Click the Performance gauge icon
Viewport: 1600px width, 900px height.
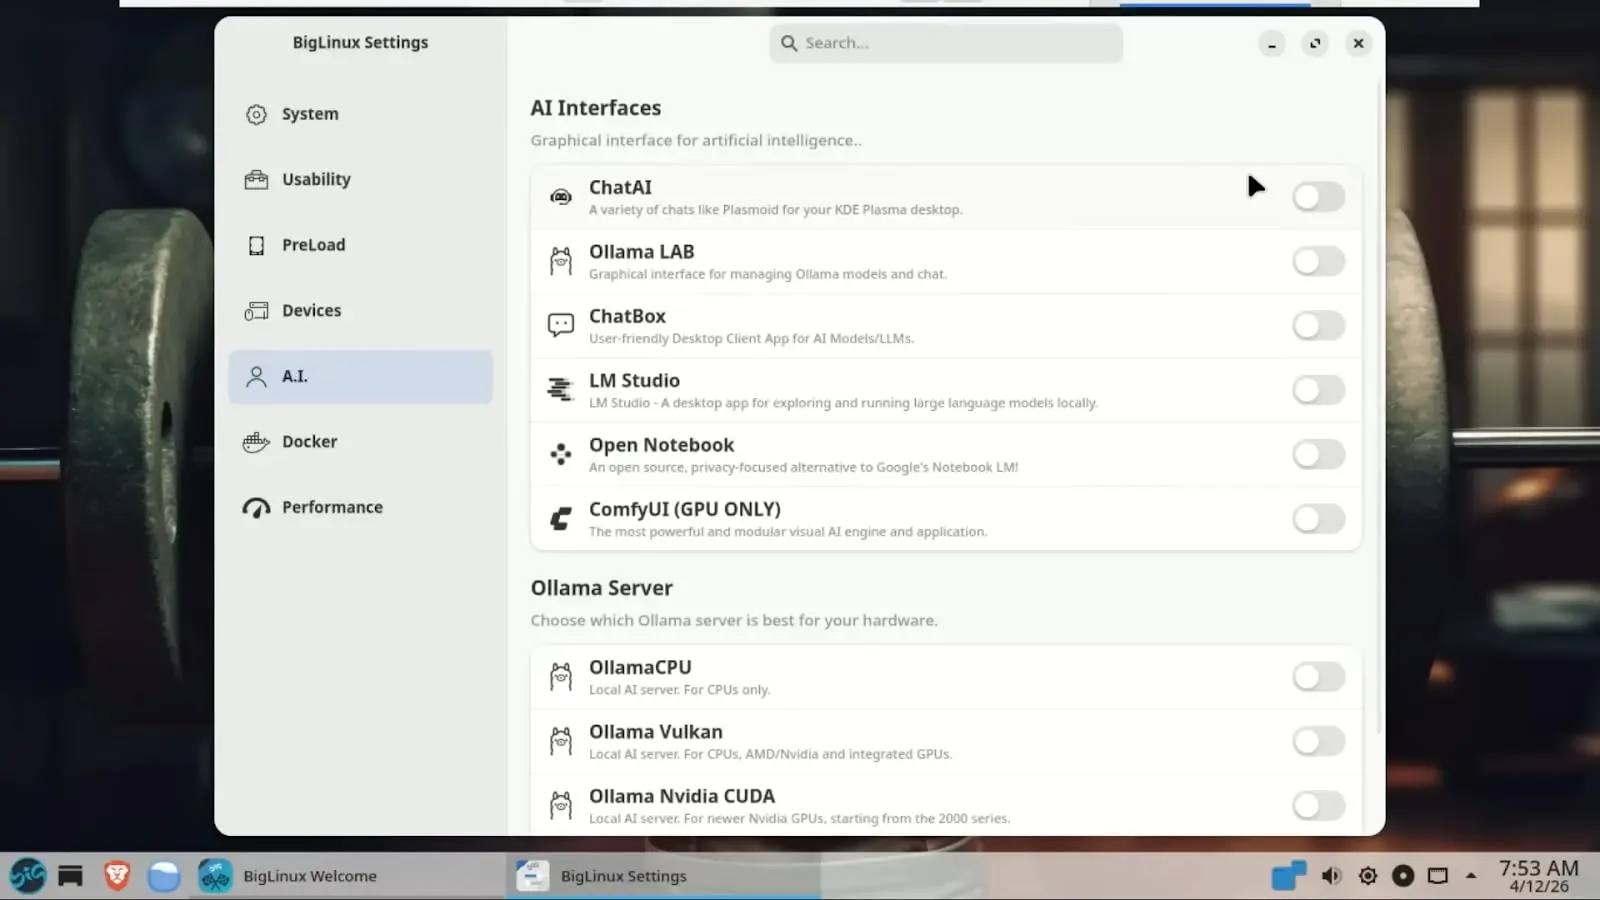256,508
